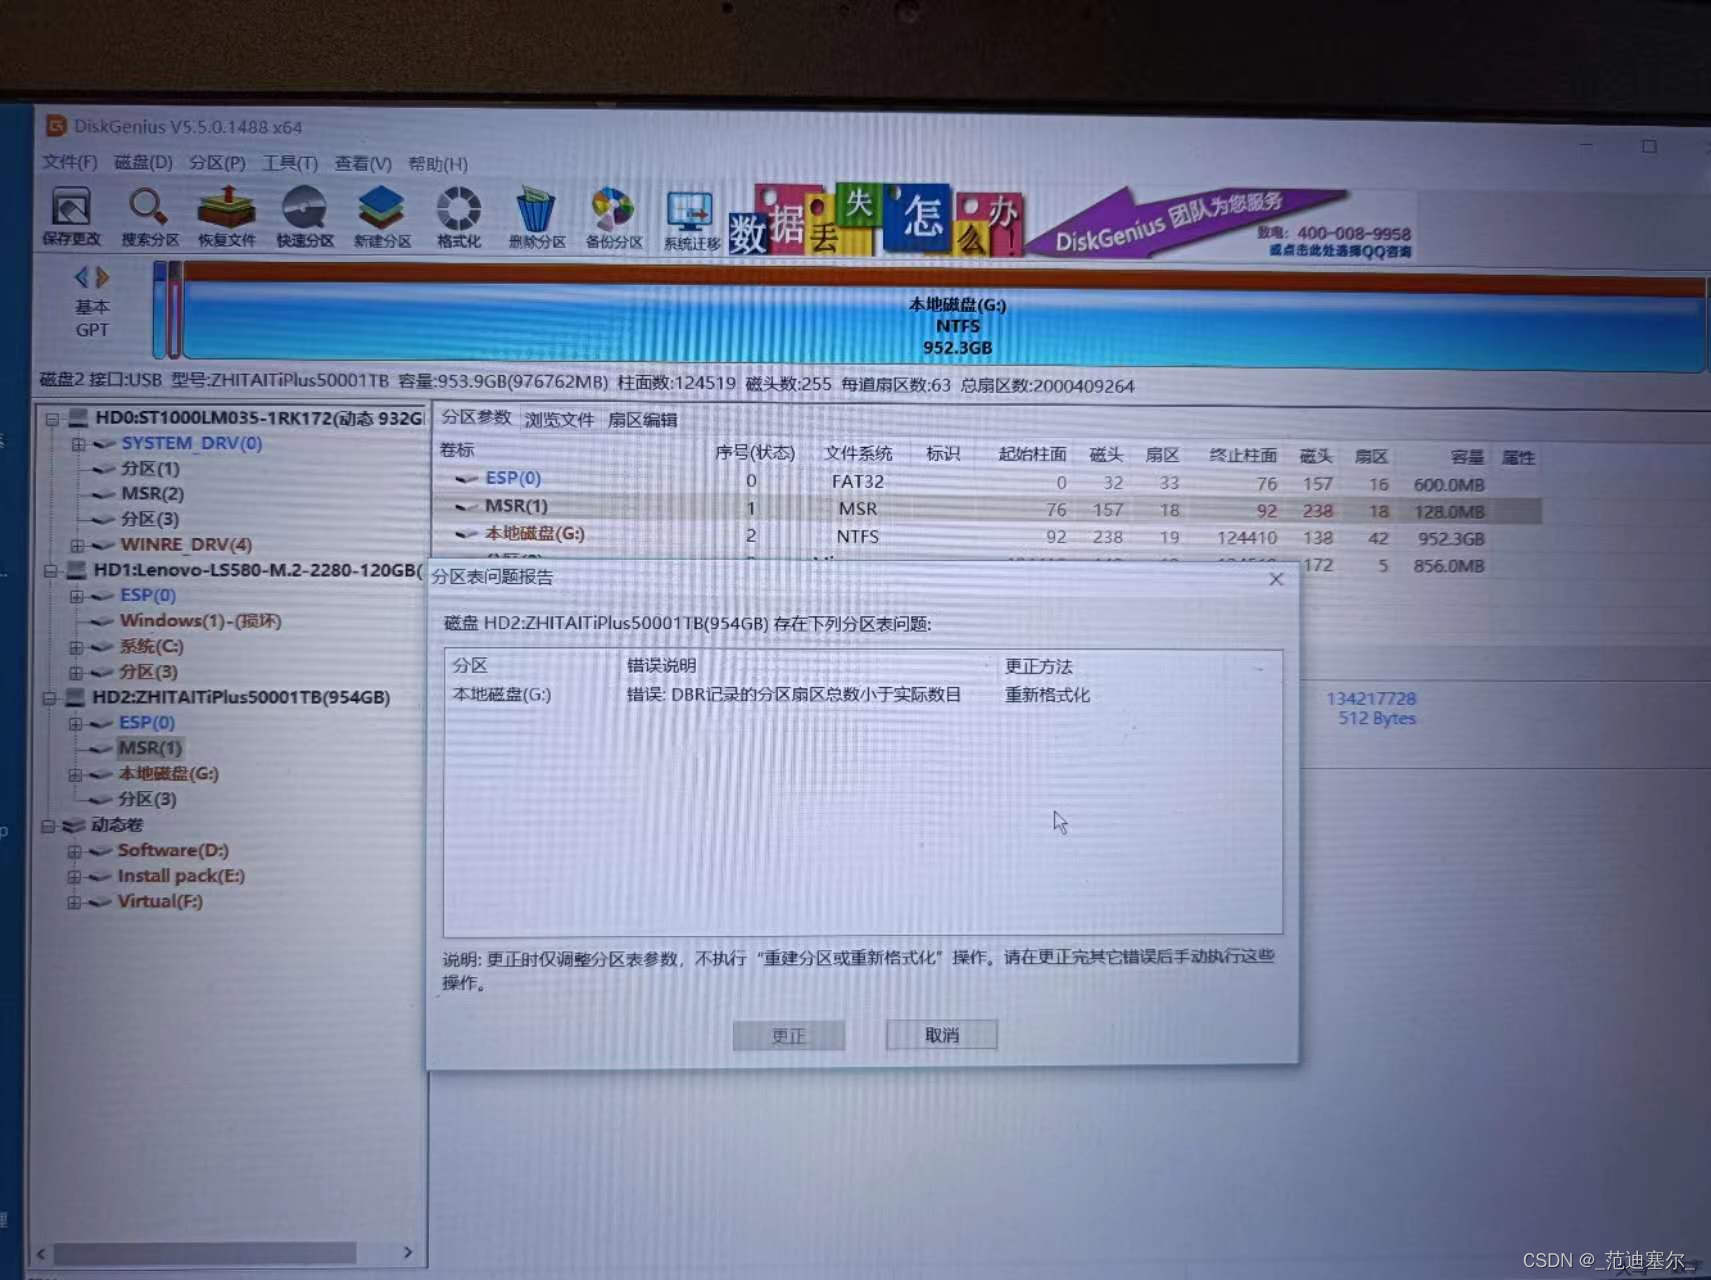Click the Correct (更正) button in dialog
The width and height of the screenshot is (1711, 1280).
point(788,1035)
